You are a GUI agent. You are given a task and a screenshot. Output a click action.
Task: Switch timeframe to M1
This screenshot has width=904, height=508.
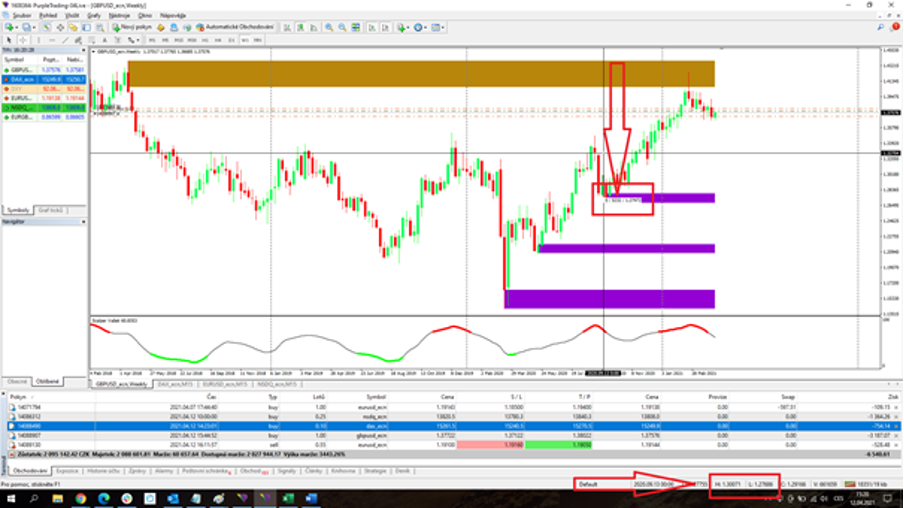click(152, 40)
